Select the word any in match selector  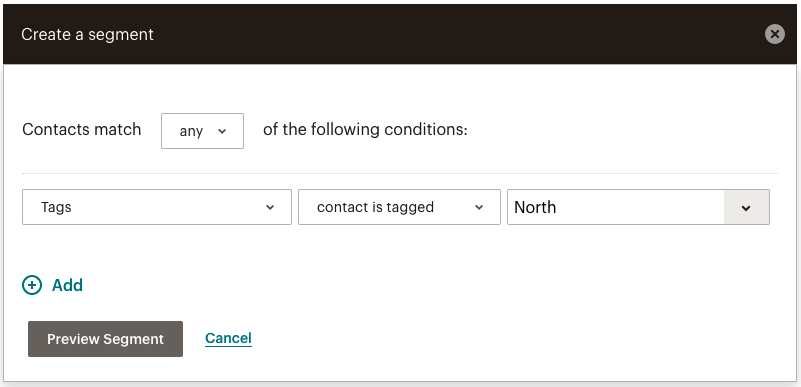(x=191, y=132)
